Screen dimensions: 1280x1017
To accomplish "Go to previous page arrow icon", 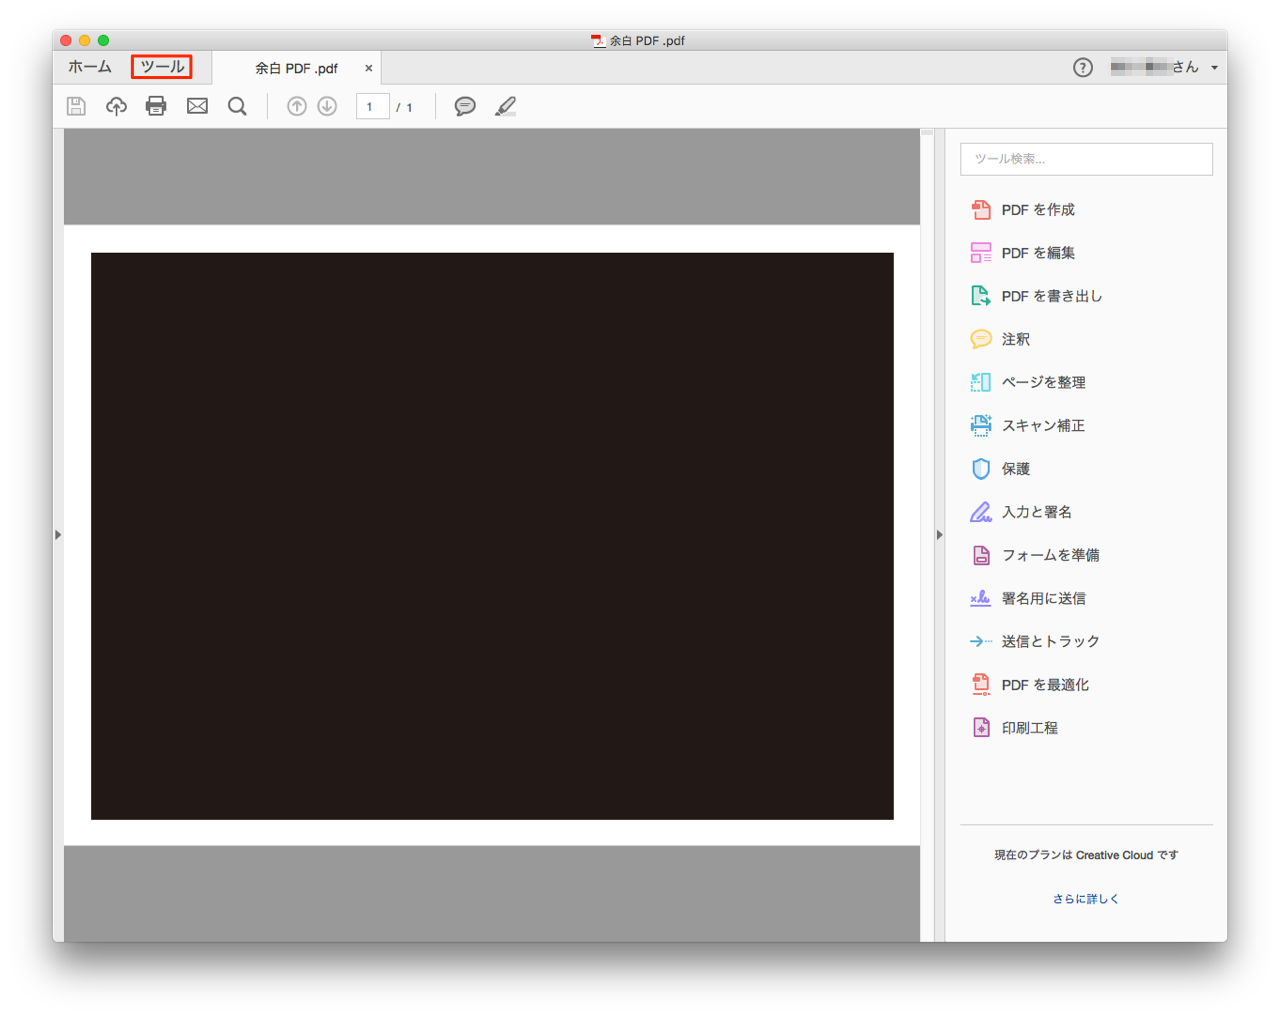I will click(x=297, y=106).
